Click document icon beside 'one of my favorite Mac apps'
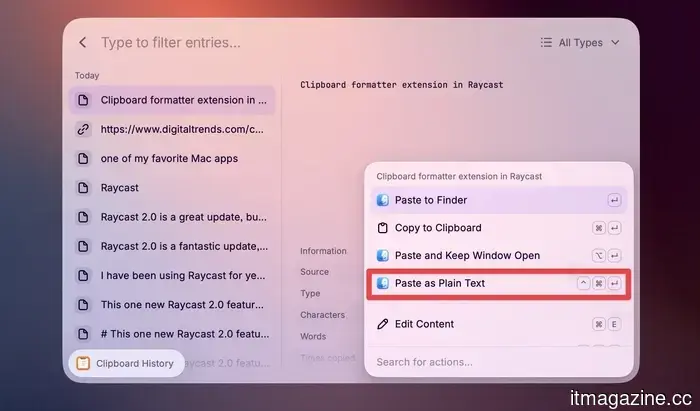The image size is (700, 411). click(83, 158)
